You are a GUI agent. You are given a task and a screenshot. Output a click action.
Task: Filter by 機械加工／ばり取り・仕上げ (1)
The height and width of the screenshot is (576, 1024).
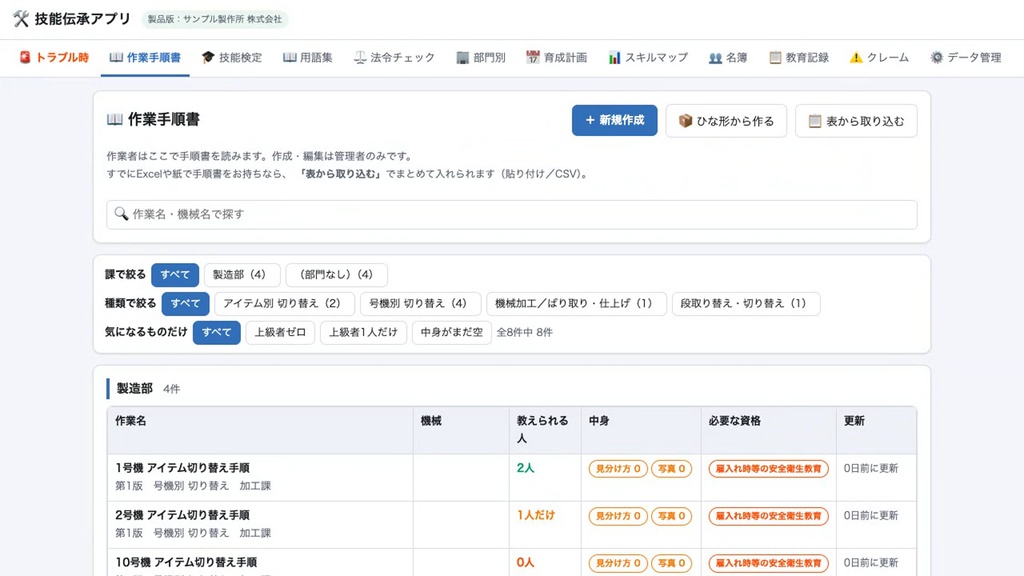tap(577, 303)
